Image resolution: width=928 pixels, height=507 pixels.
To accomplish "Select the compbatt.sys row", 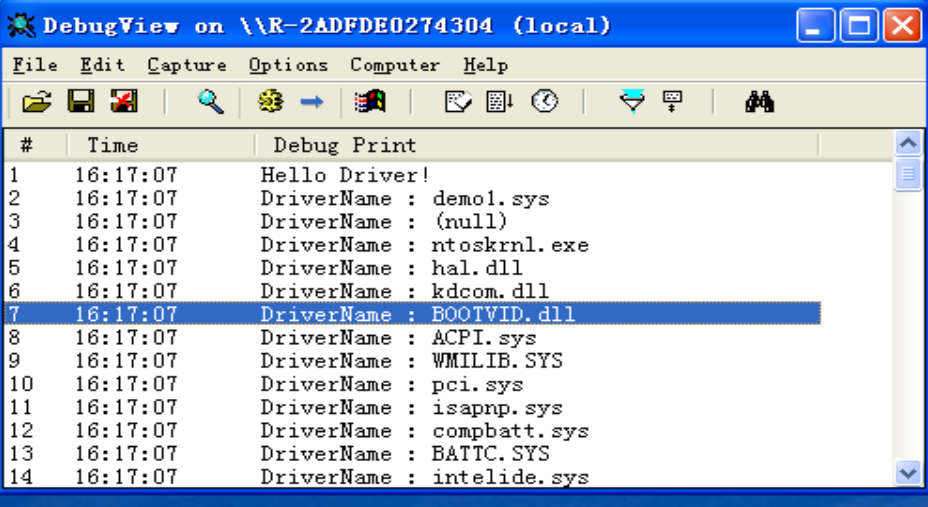I will click(x=413, y=430).
